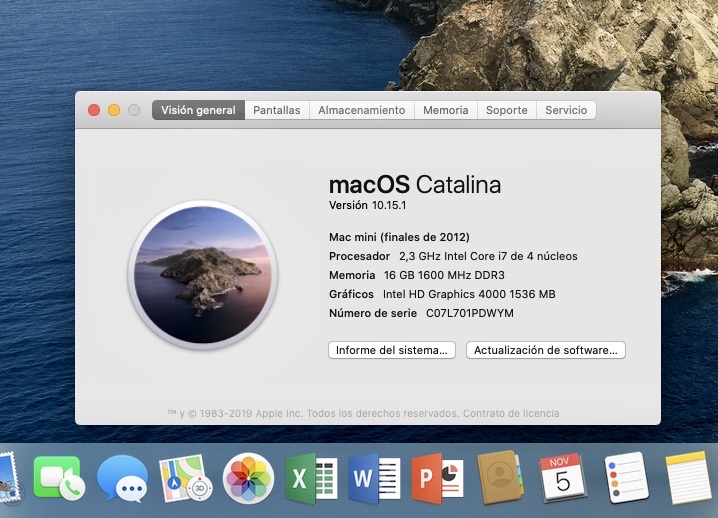The height and width of the screenshot is (518, 718).
Task: Open Messages from the Dock
Action: pos(122,478)
